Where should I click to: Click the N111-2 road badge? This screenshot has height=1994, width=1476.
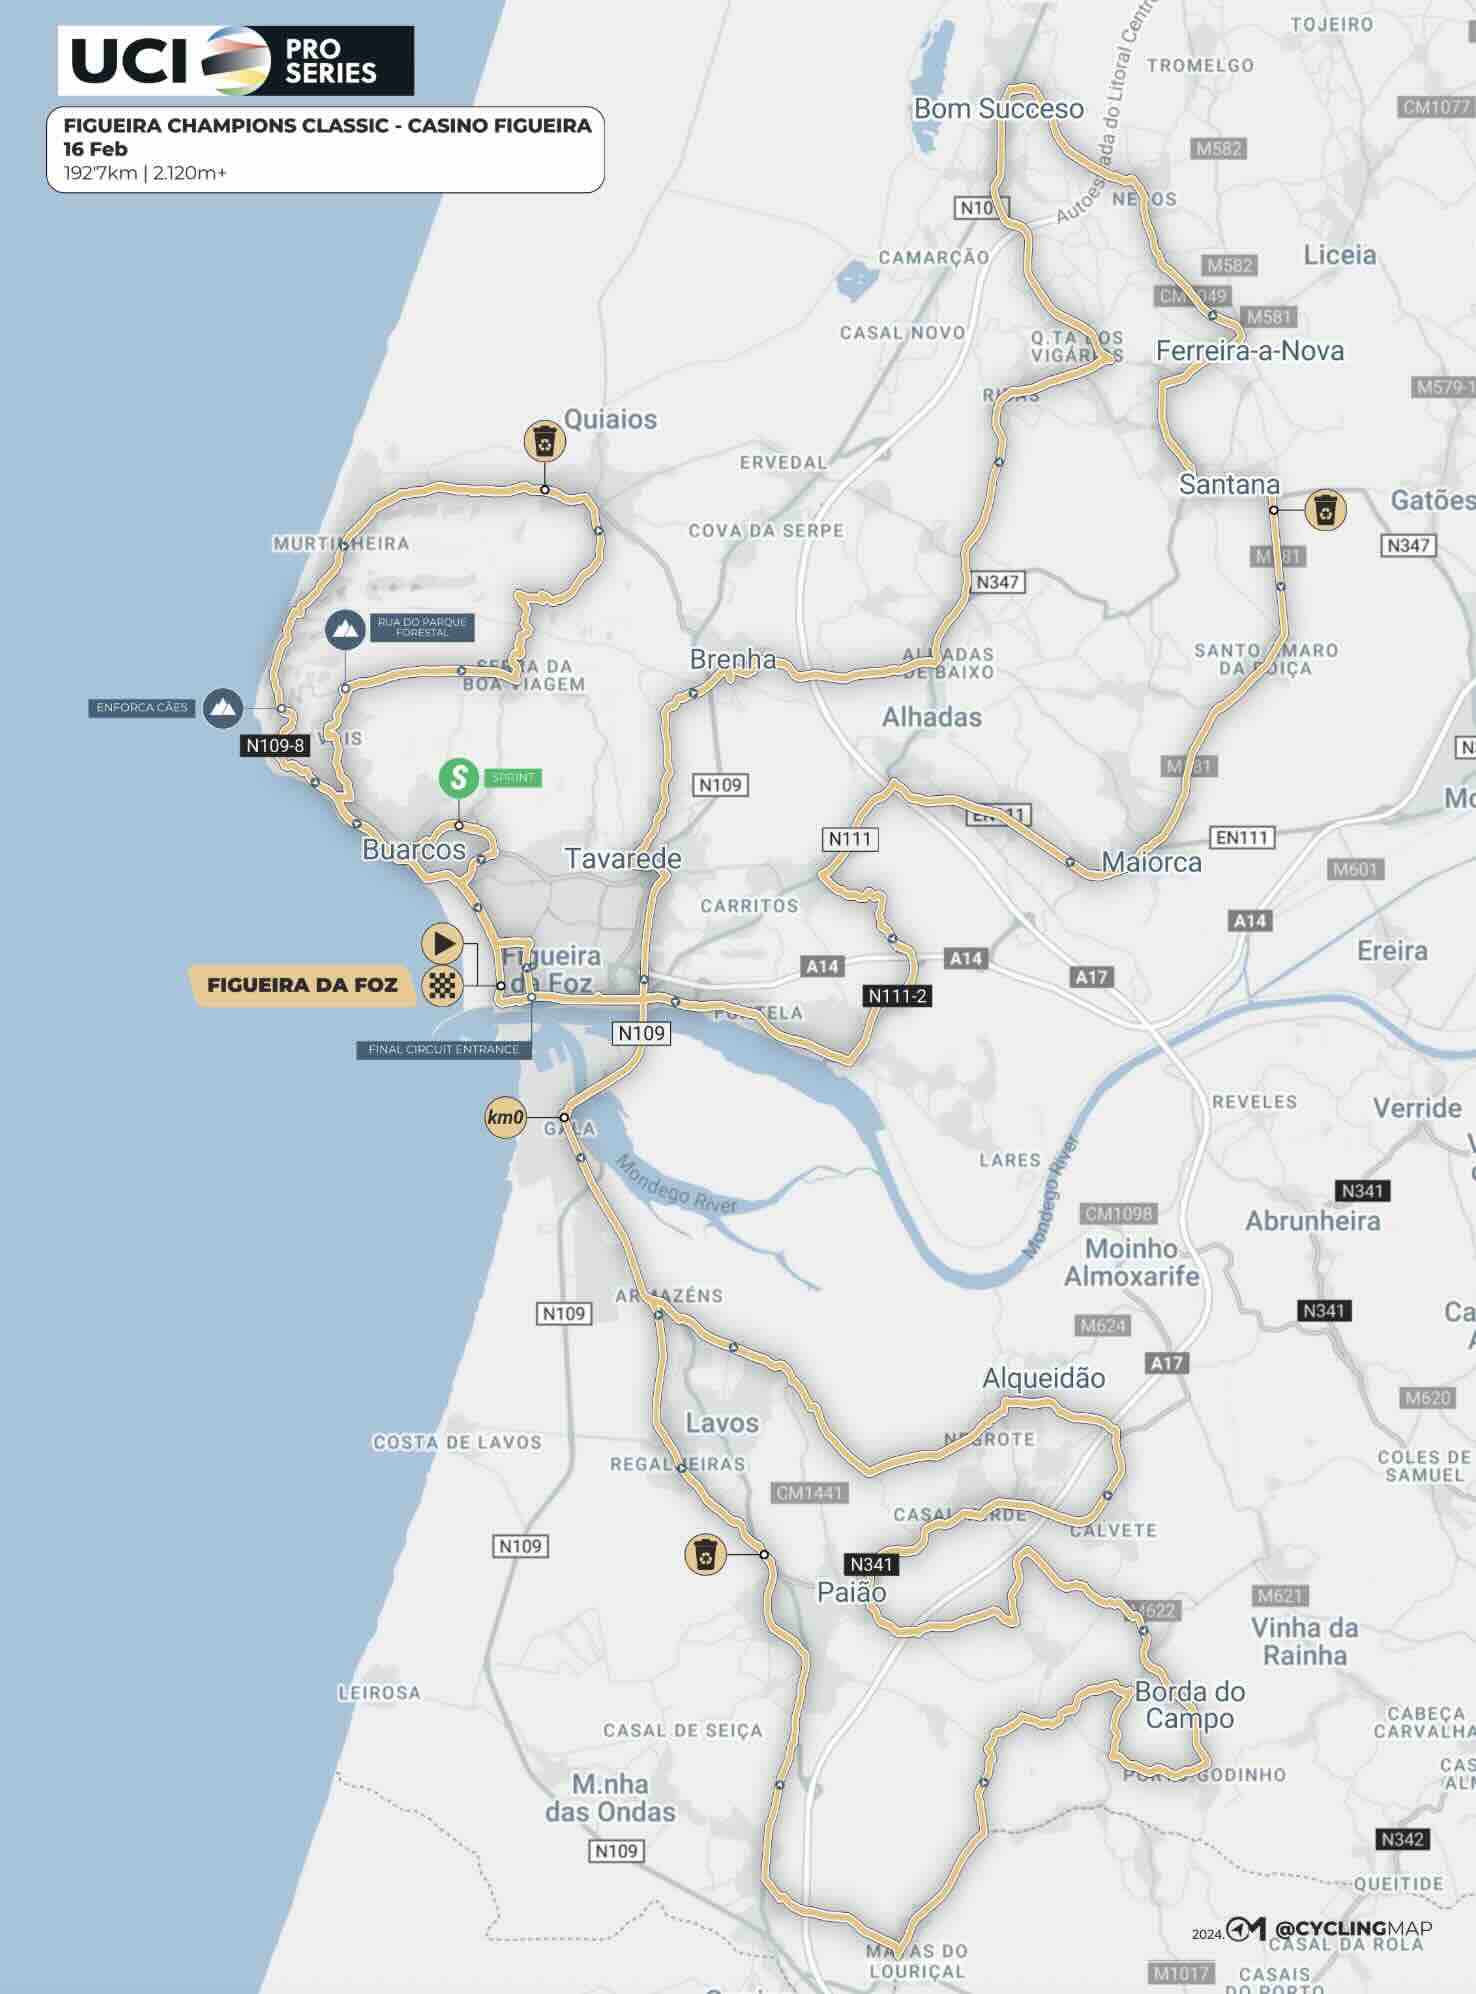(x=897, y=996)
